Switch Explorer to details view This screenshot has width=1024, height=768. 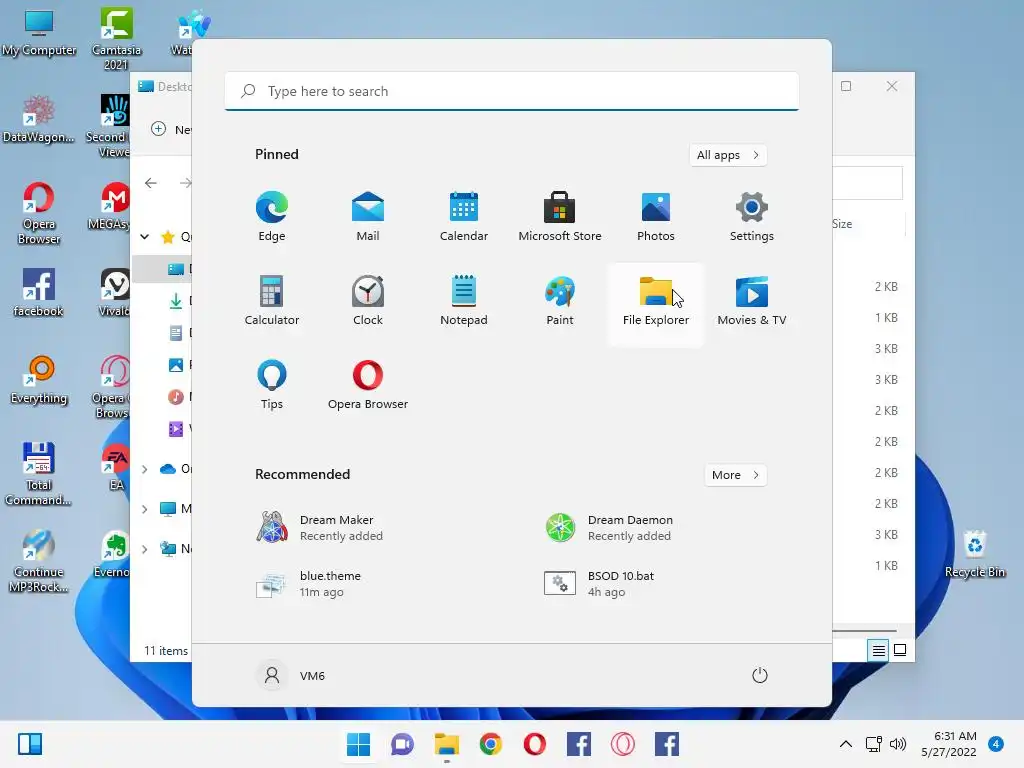coord(878,650)
